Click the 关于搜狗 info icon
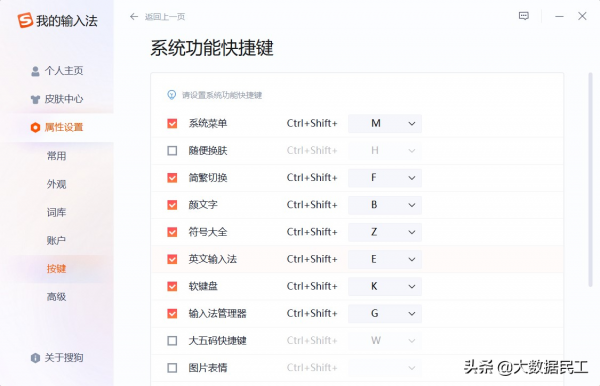The image size is (600, 386). coord(35,358)
